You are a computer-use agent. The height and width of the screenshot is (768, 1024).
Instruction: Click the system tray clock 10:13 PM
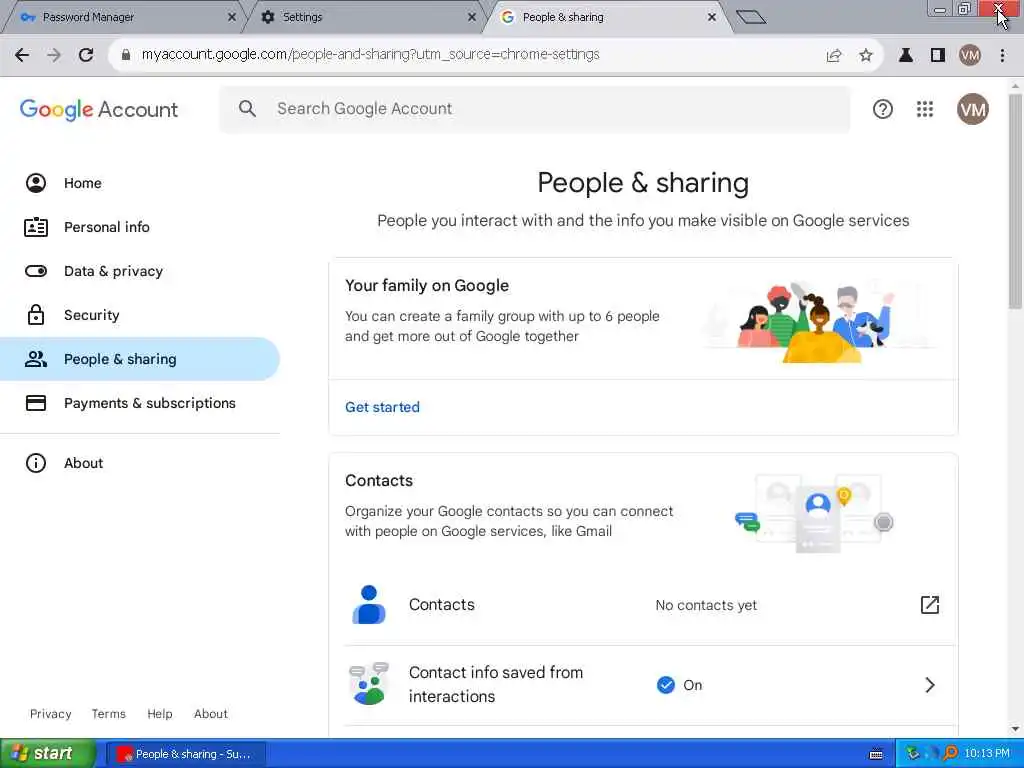987,754
